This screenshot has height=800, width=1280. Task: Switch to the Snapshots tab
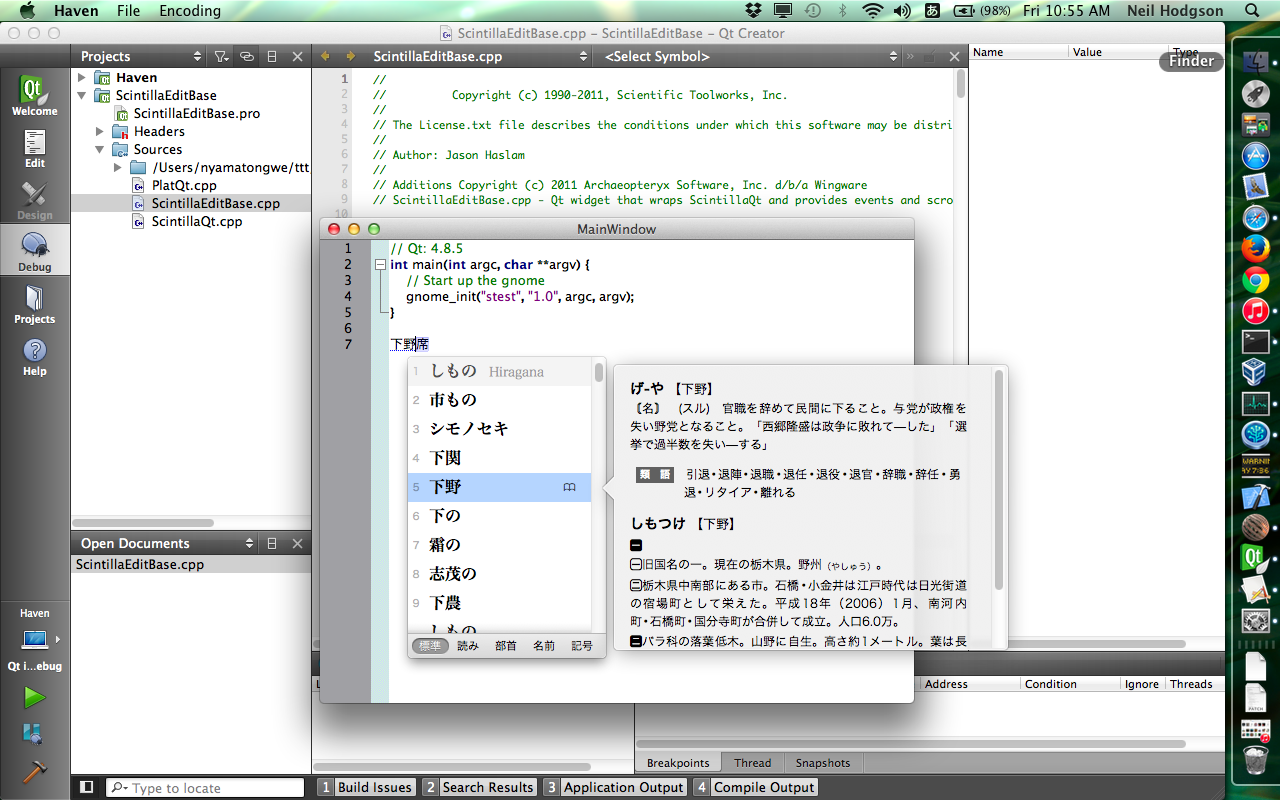(x=822, y=763)
